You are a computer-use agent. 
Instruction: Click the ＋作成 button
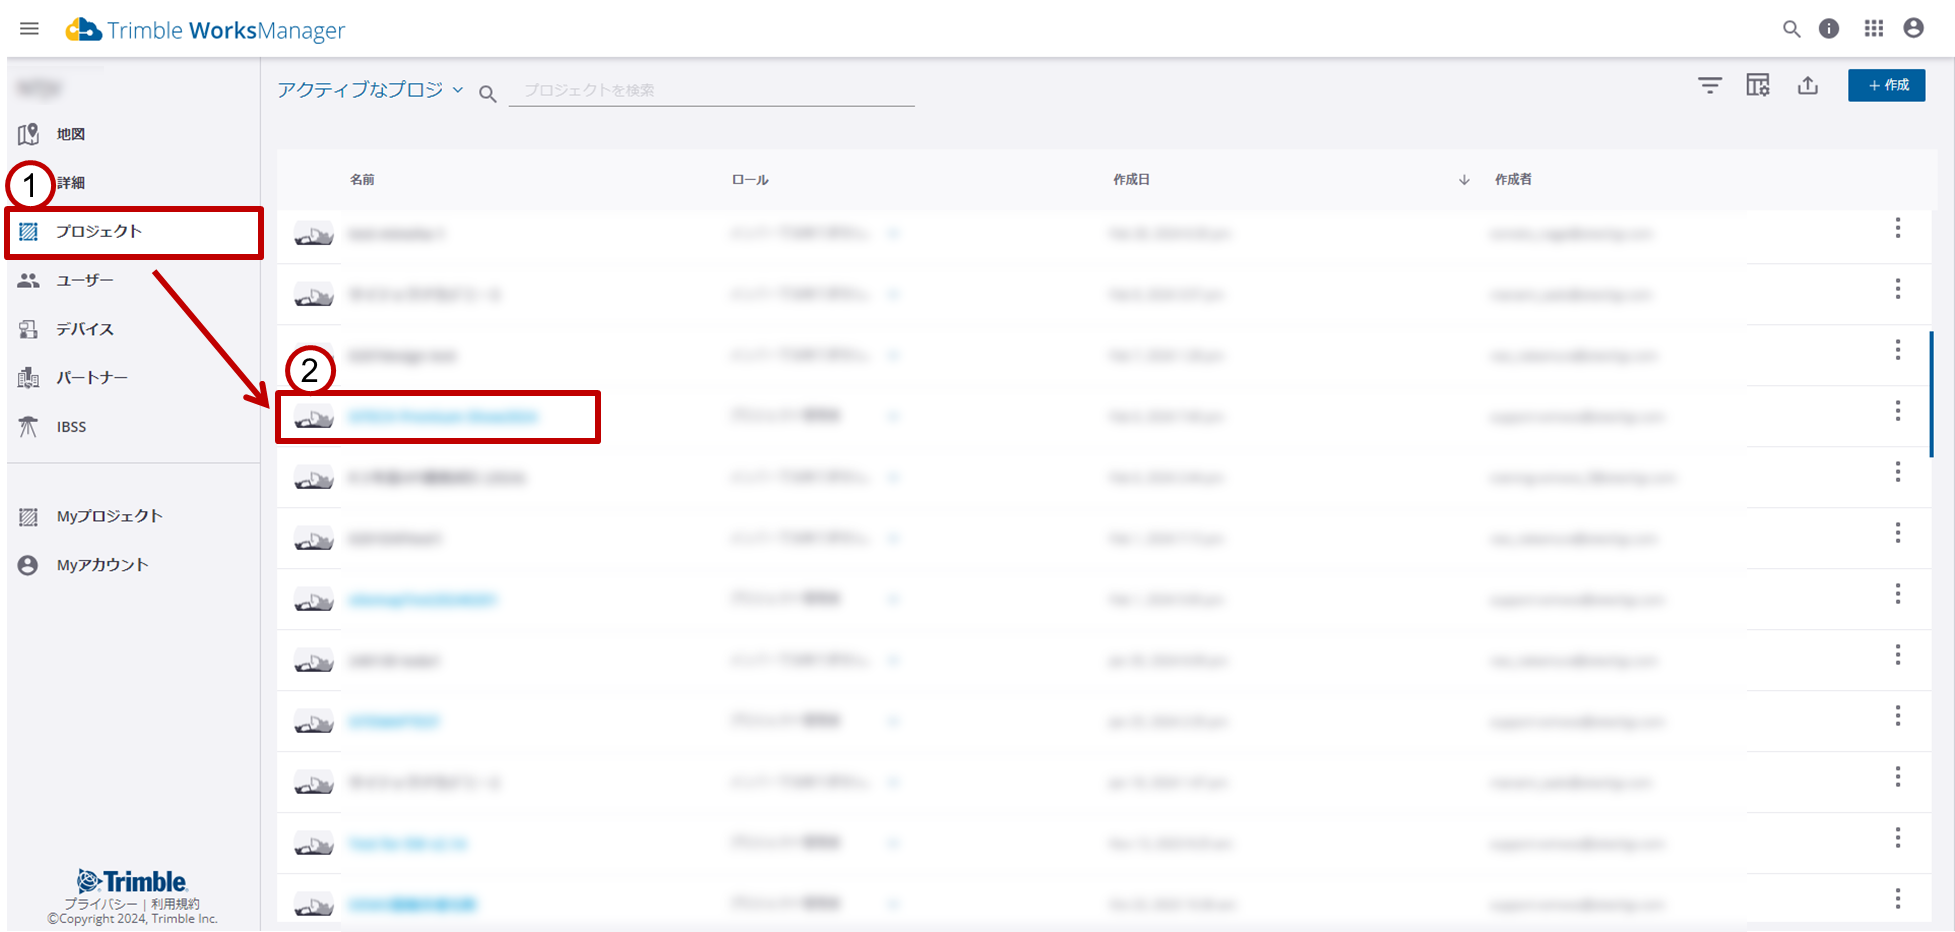(1886, 86)
